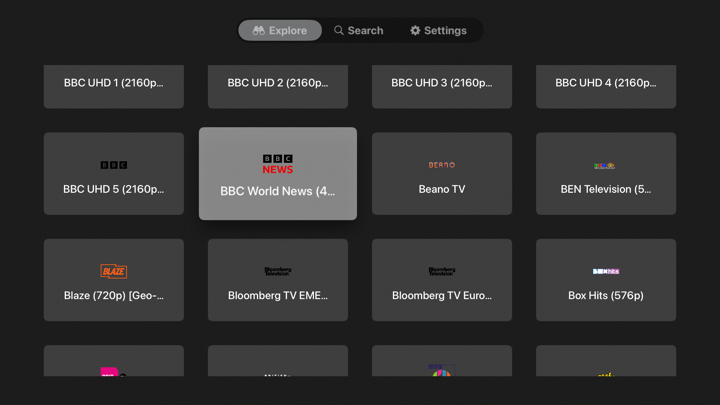
Task: Click the 'Beano TV' title text
Action: point(442,189)
